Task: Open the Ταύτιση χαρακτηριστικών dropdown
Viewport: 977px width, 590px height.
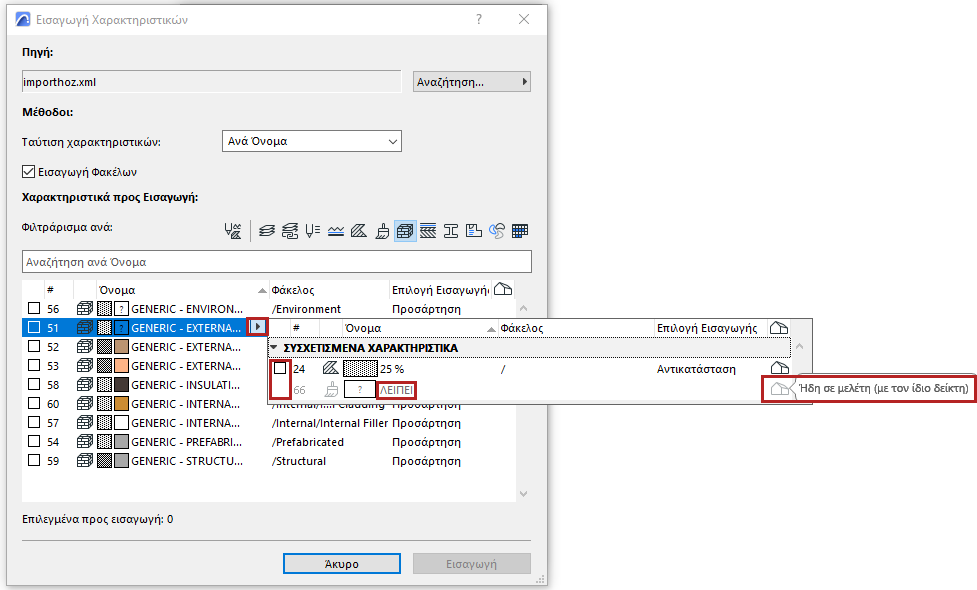Action: (312, 140)
